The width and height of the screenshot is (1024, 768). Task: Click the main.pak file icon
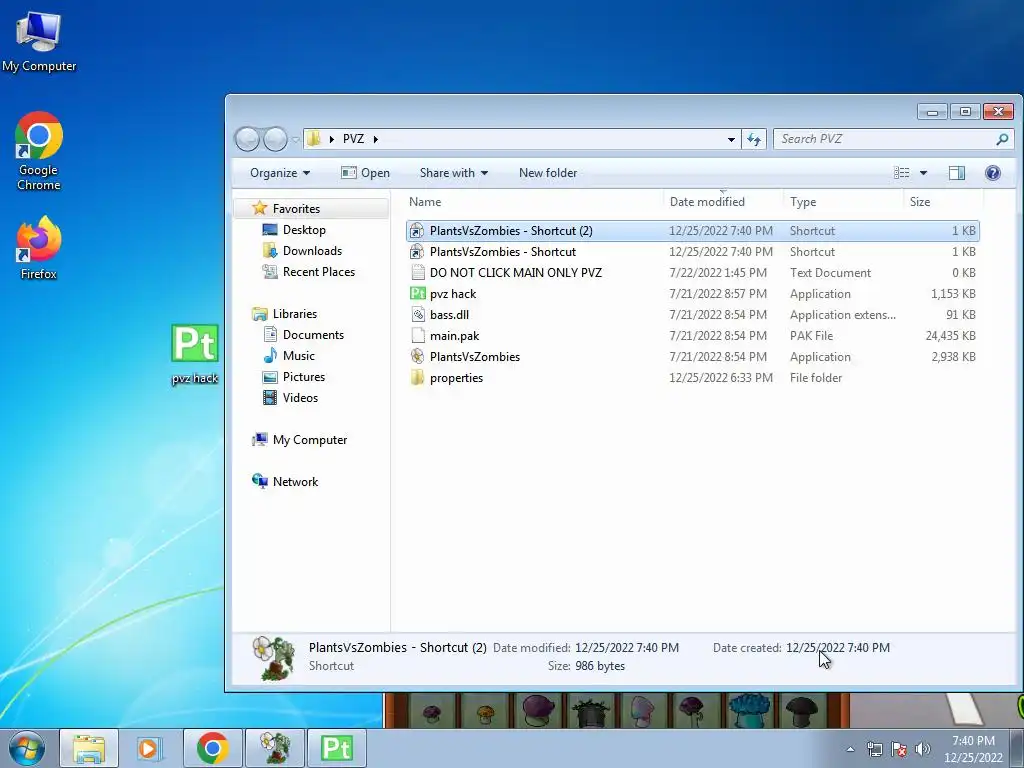[x=418, y=336]
